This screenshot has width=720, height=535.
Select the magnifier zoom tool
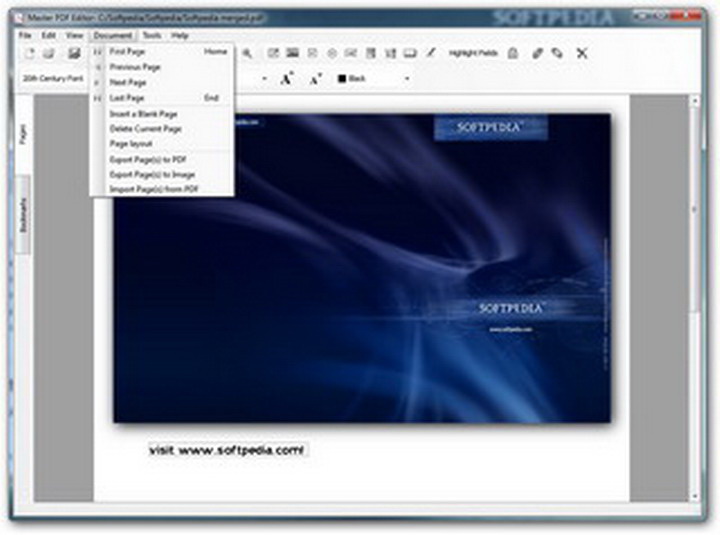[x=247, y=53]
